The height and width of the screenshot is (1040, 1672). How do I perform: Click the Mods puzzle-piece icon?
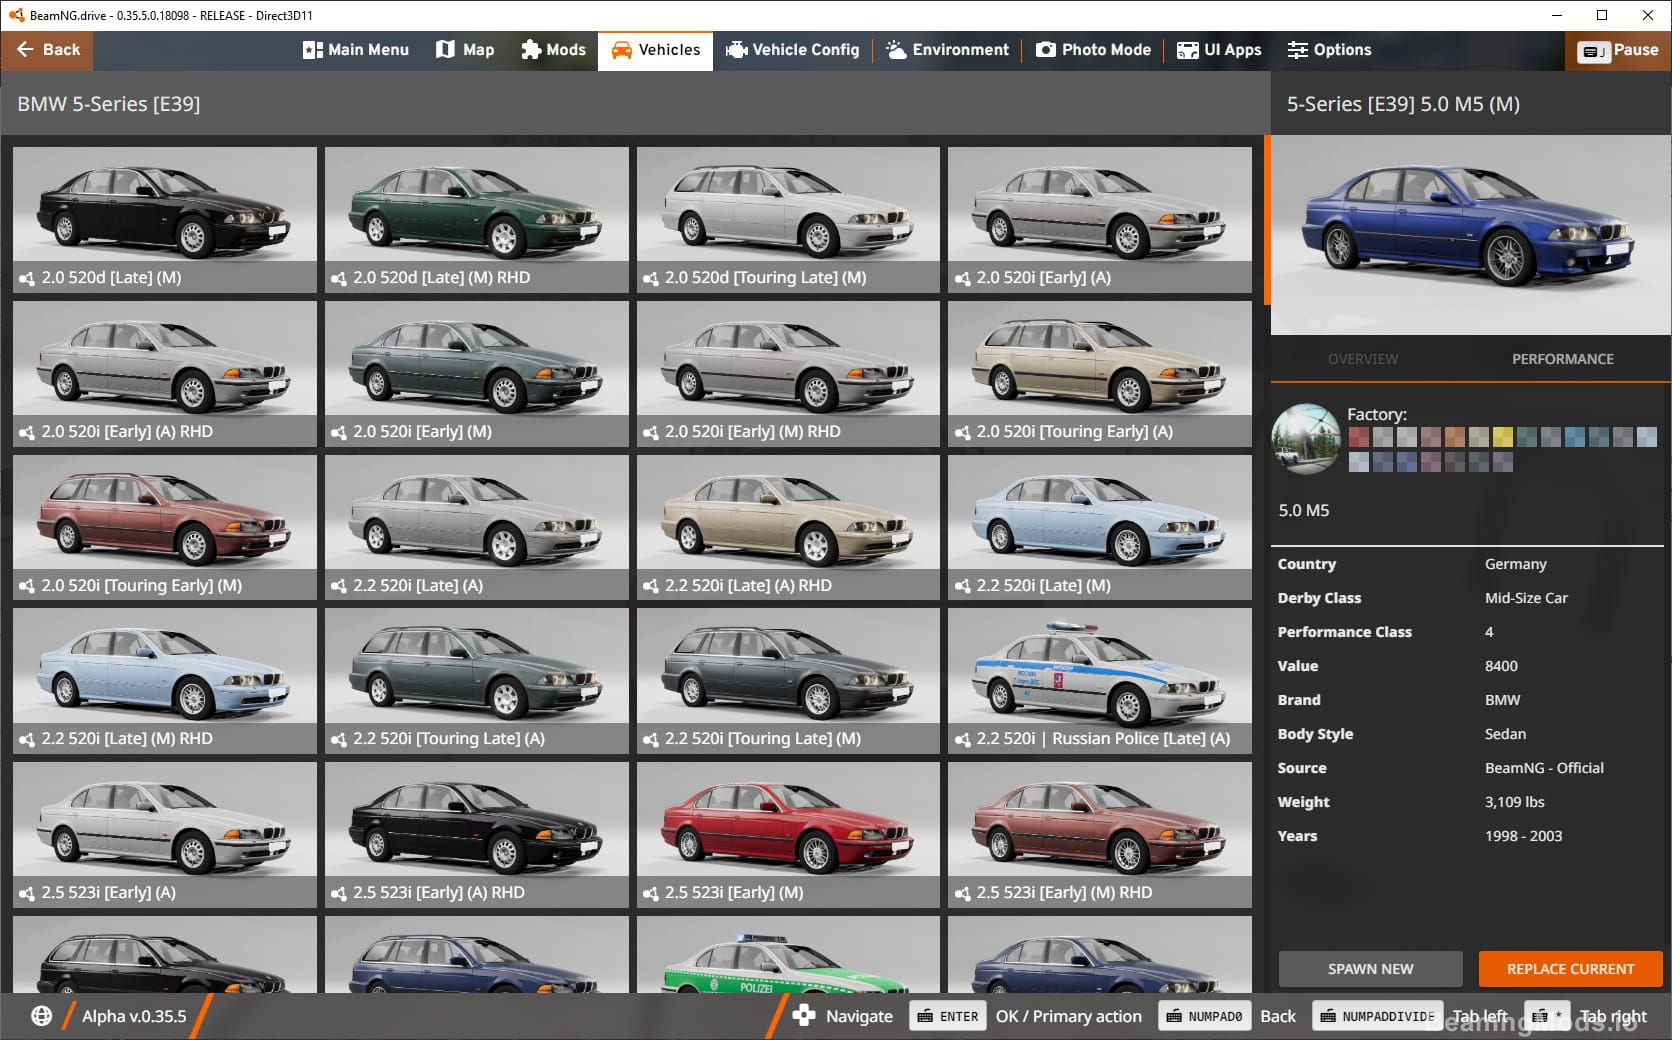coord(530,50)
